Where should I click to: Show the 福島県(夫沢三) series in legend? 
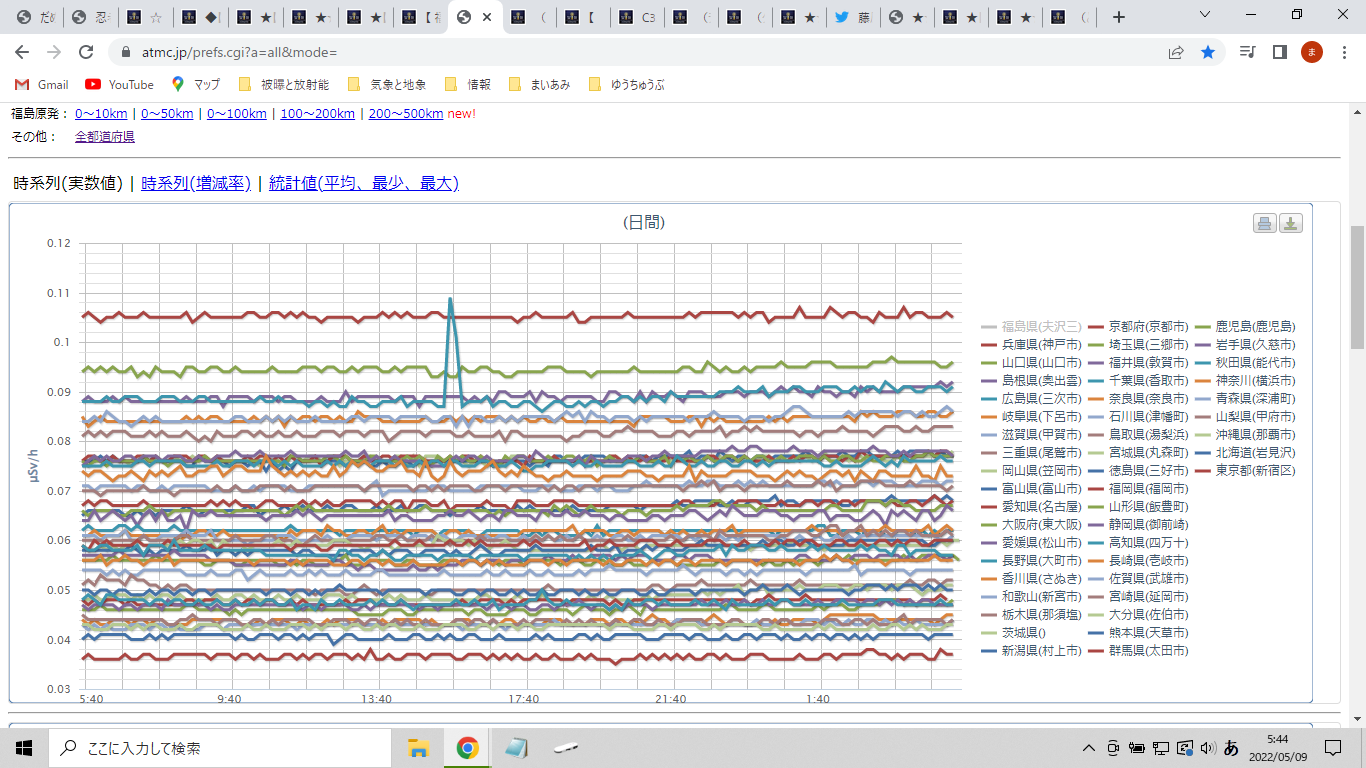[1032, 326]
